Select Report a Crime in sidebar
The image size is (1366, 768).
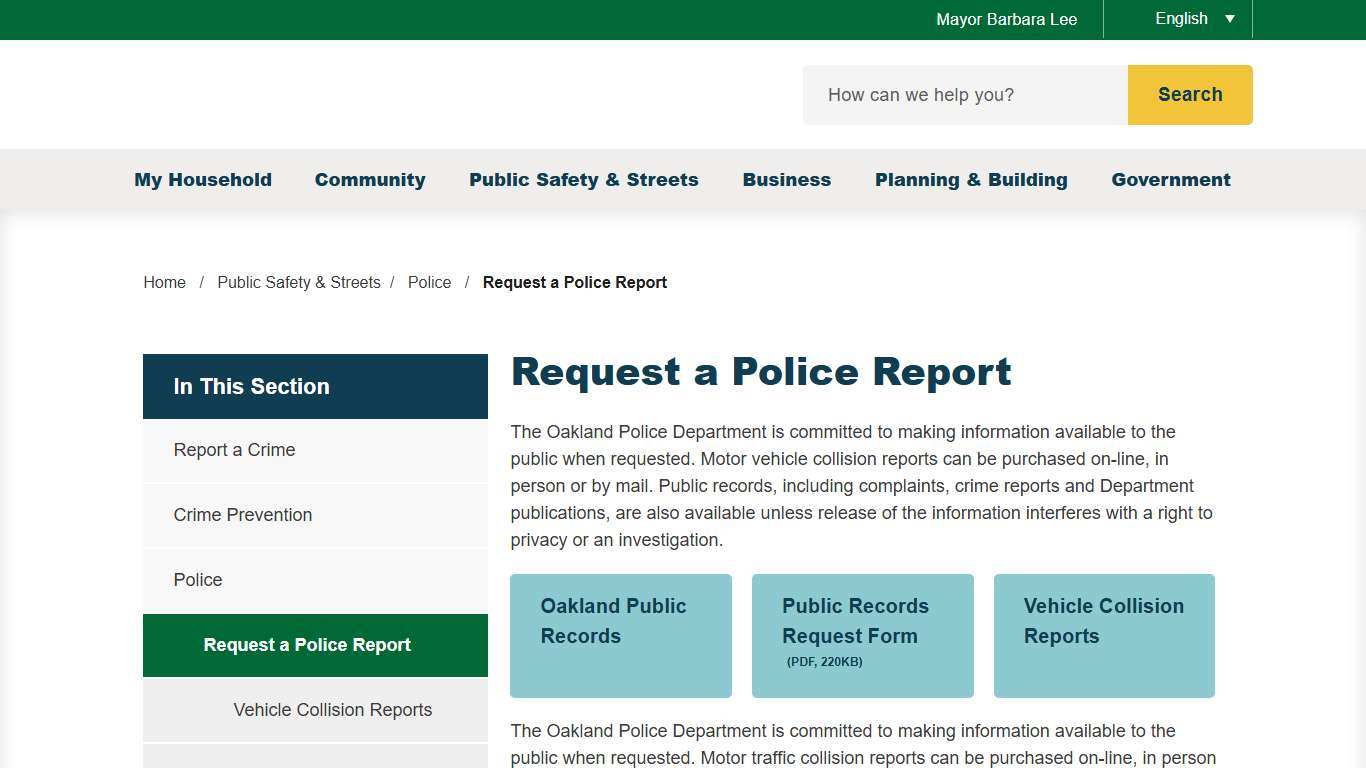(x=234, y=450)
